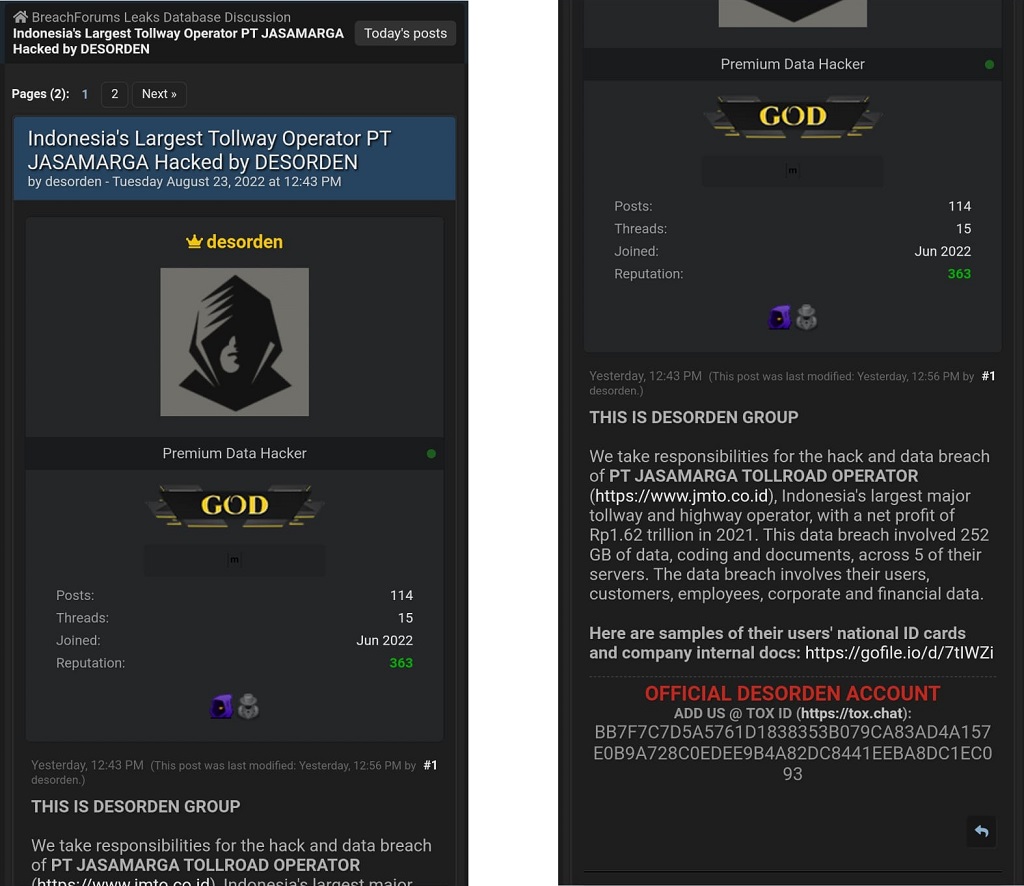Click the "Premium Data Hacker" title, right screenshot

click(793, 64)
